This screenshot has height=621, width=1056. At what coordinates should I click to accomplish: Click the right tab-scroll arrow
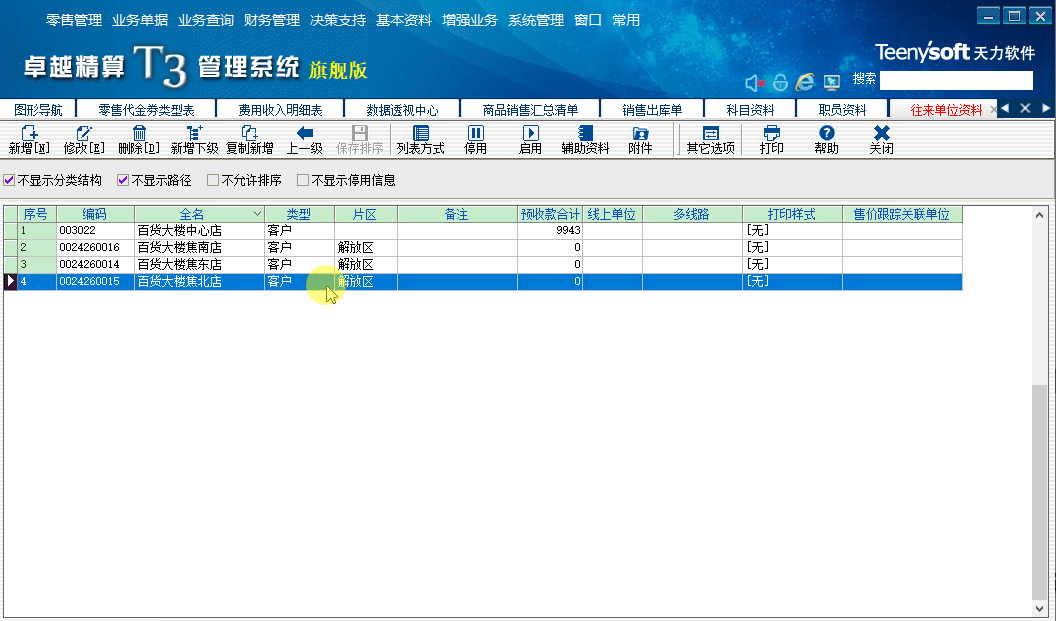1044,108
